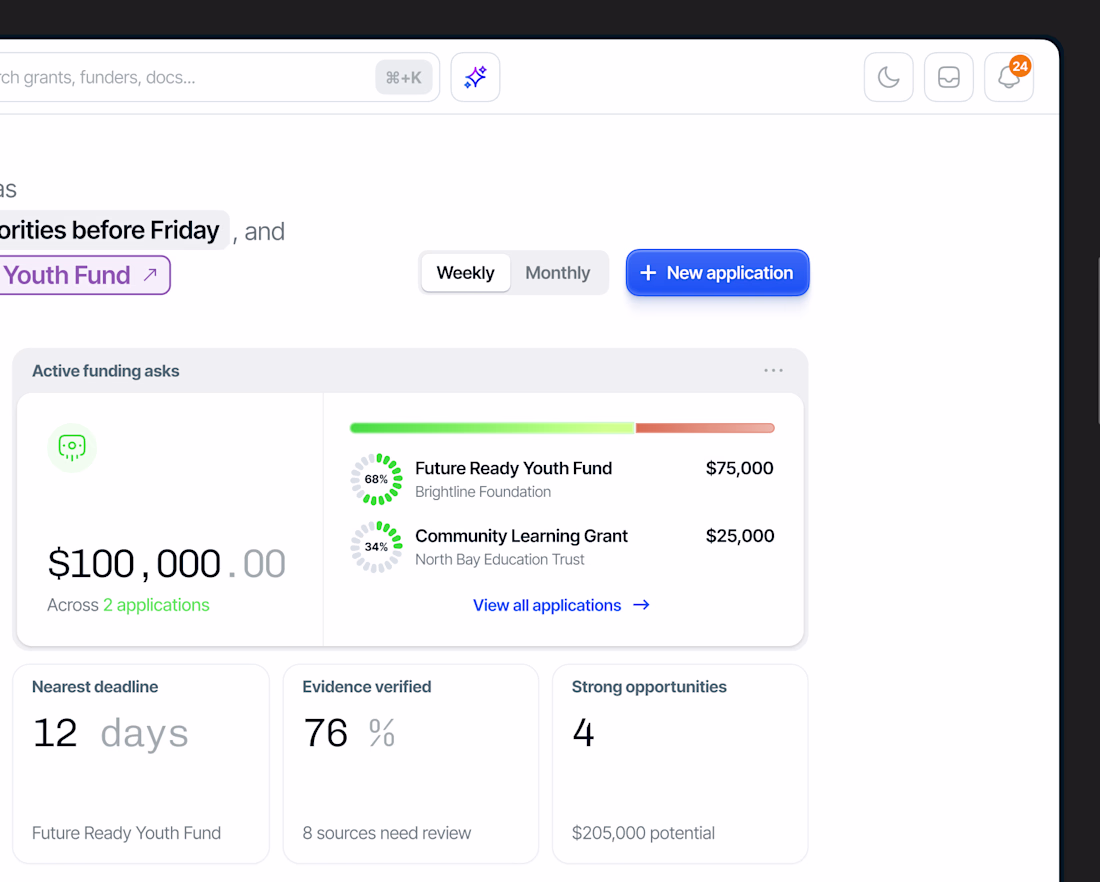Switch to the Weekly view

click(465, 273)
